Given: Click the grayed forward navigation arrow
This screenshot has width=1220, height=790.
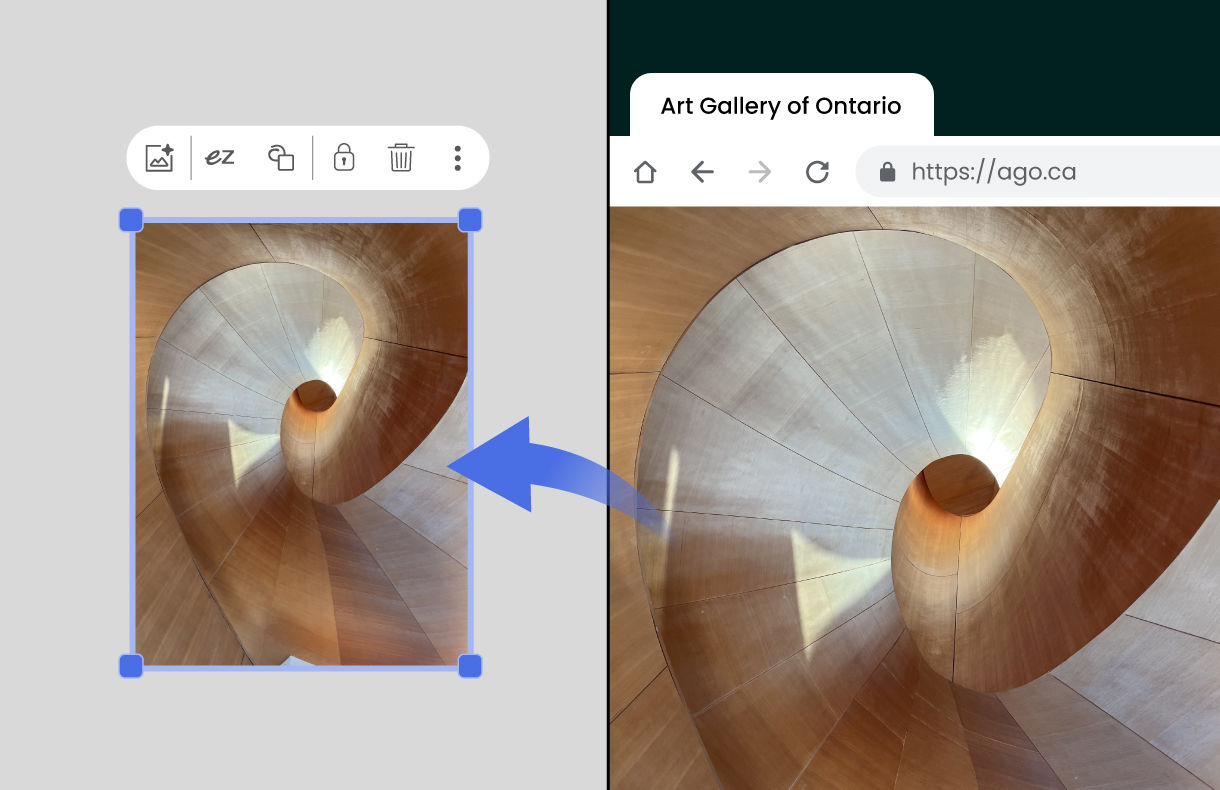Looking at the screenshot, I should coord(759,171).
